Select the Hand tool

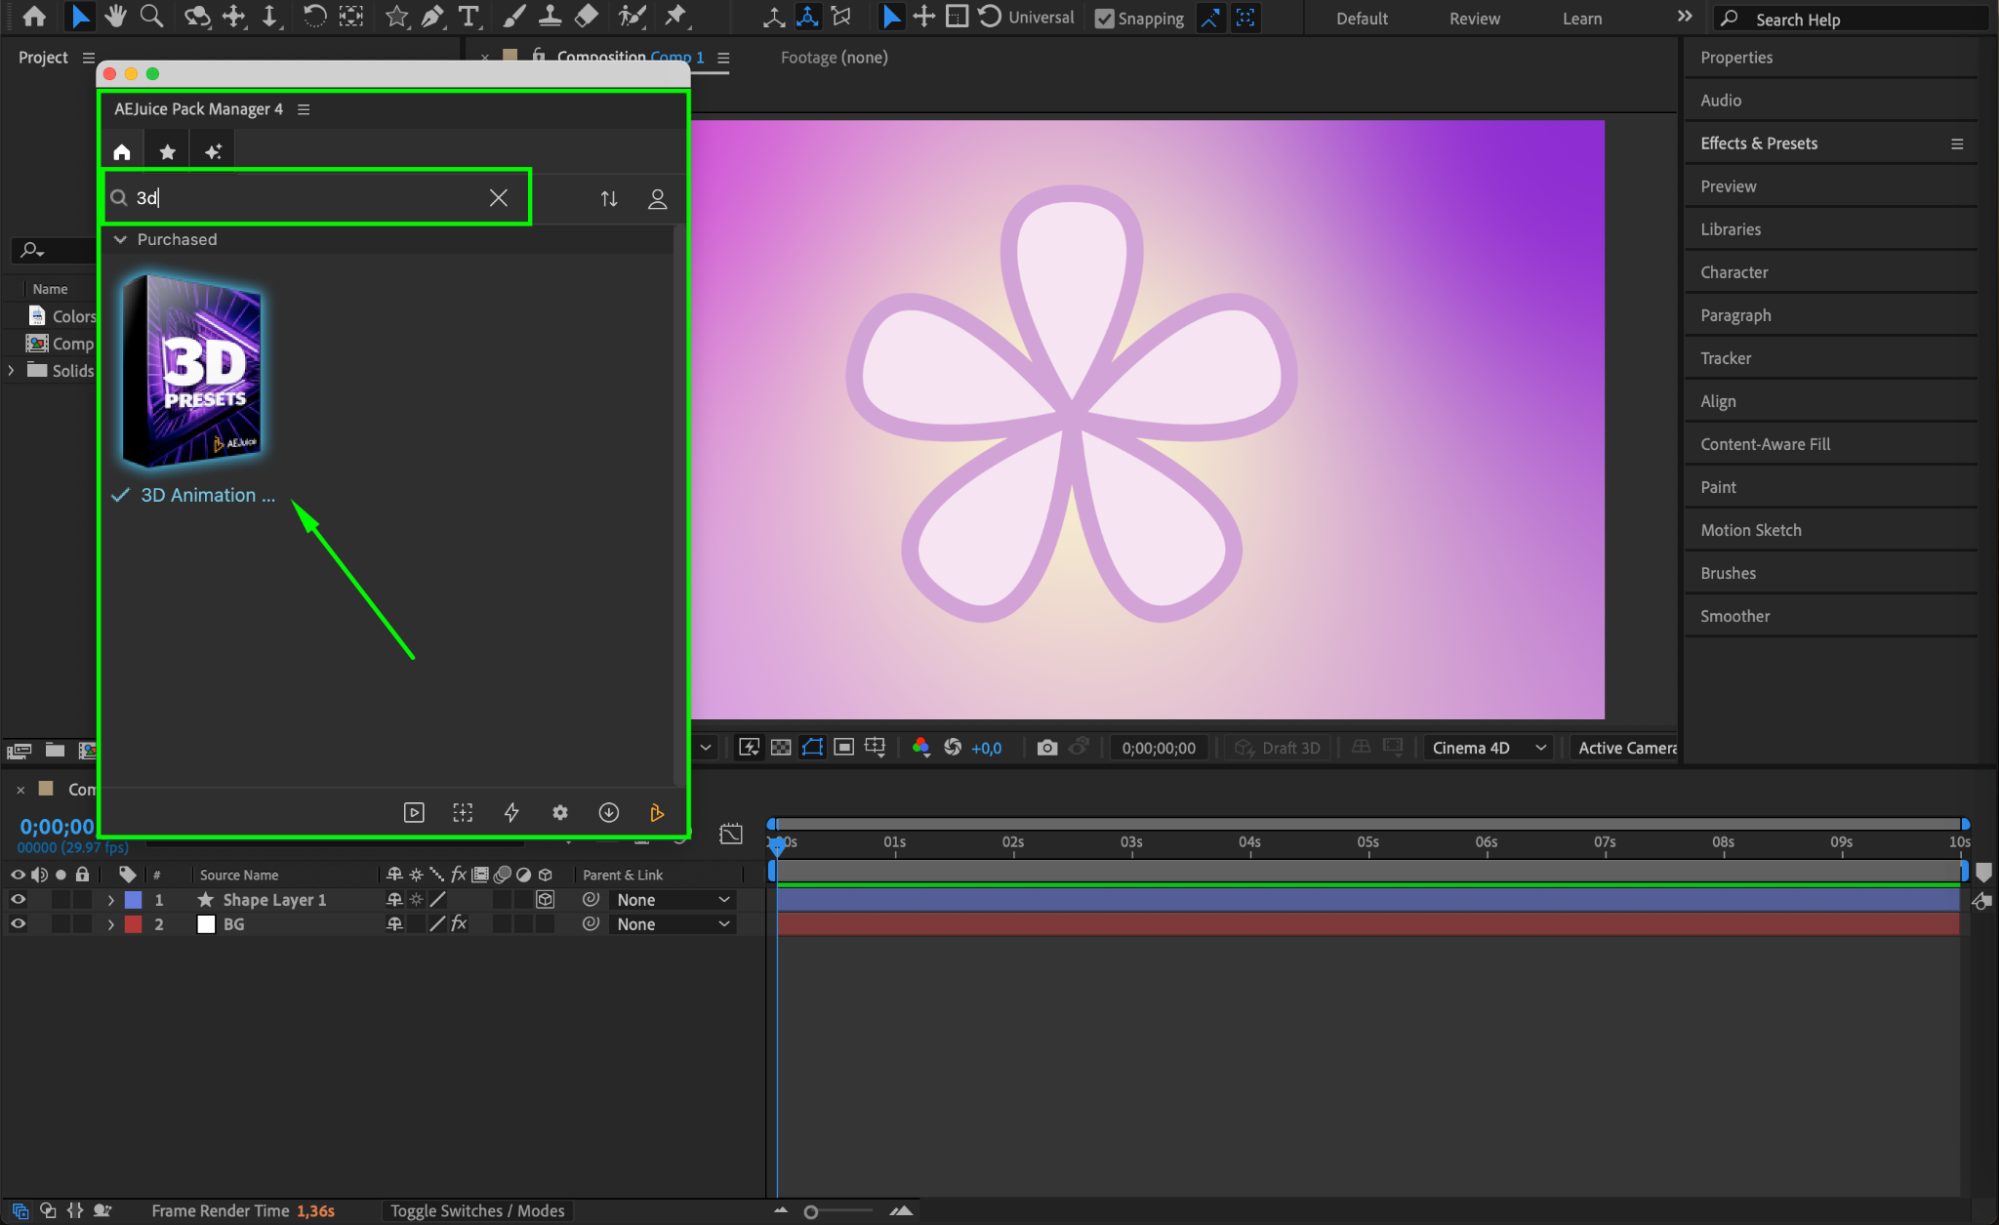click(116, 16)
